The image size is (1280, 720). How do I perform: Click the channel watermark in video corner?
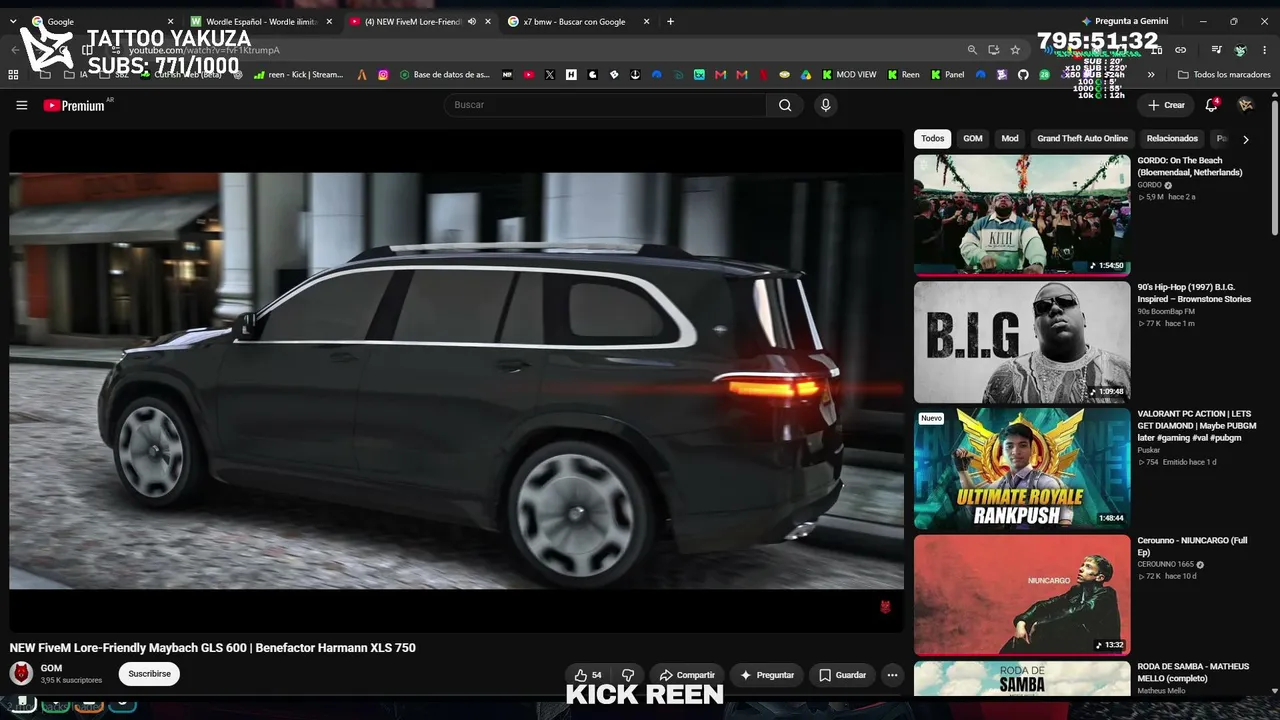click(885, 606)
